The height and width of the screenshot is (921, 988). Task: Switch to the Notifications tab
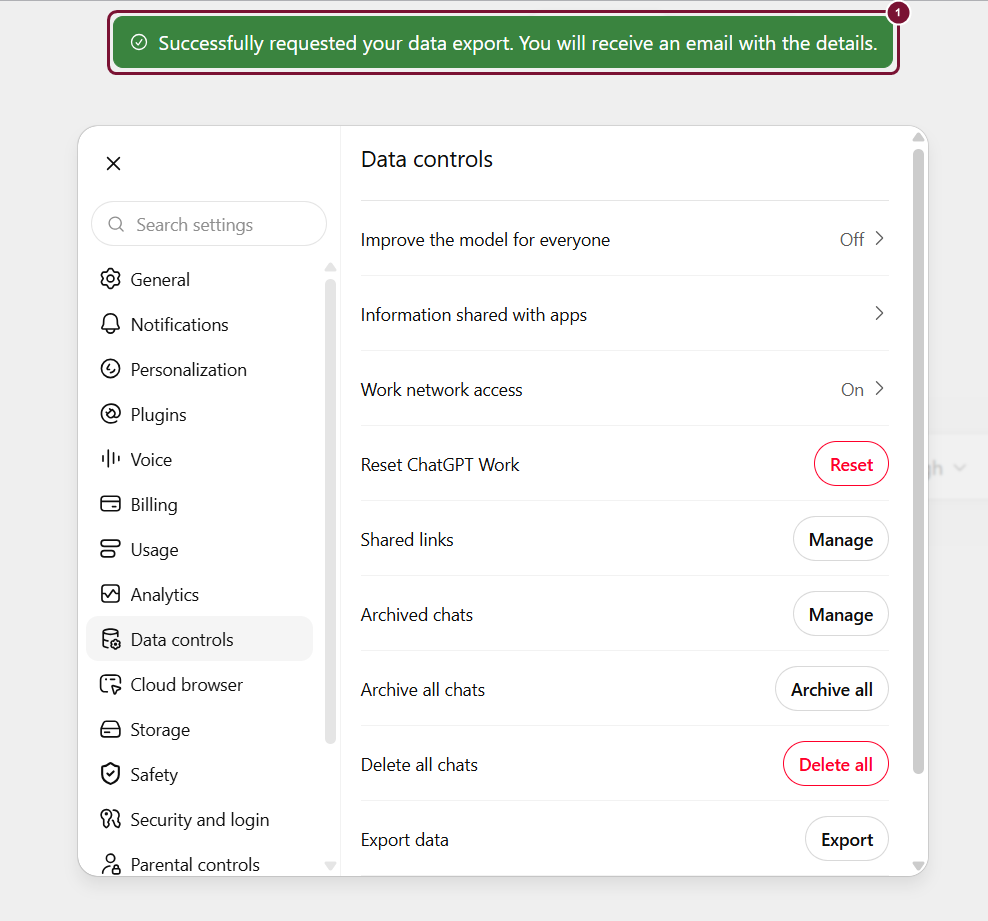199,324
